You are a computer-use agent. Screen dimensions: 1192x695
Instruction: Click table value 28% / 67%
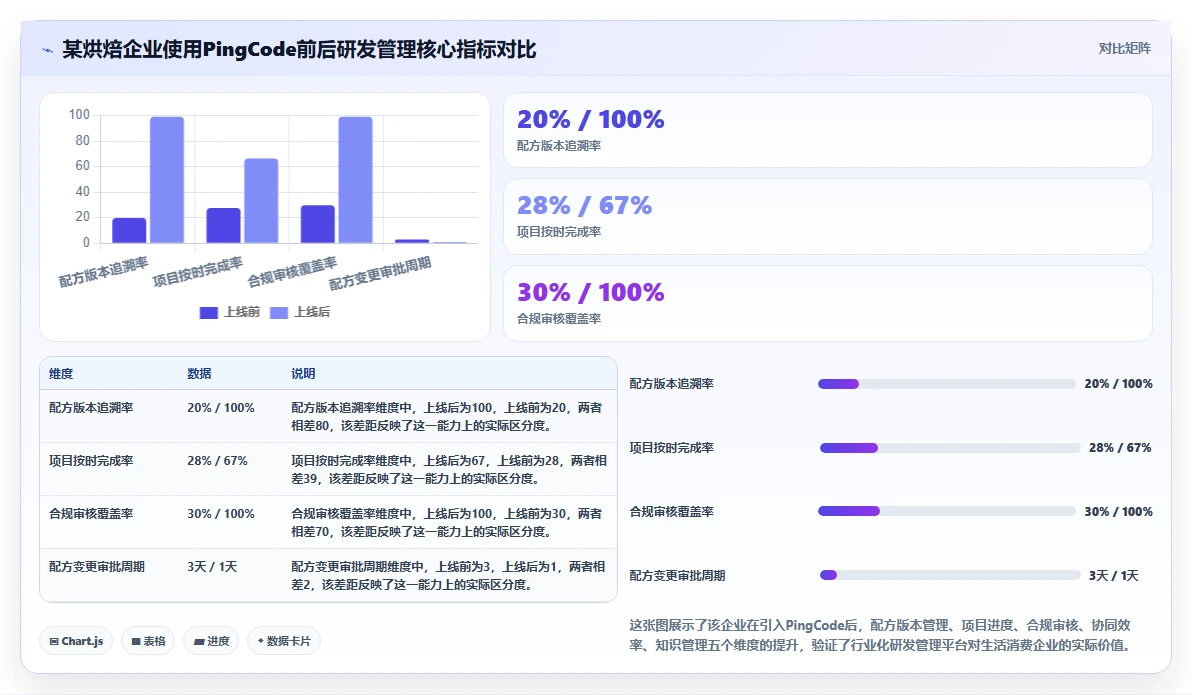217,461
